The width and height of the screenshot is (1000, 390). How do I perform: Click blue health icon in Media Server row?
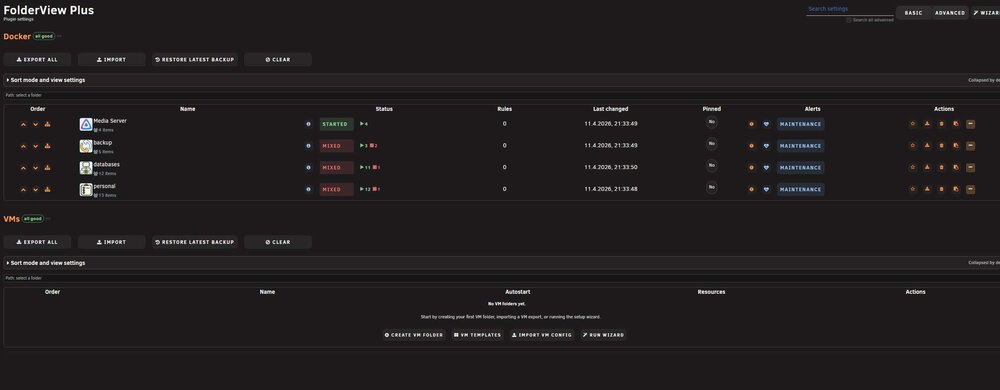[767, 124]
